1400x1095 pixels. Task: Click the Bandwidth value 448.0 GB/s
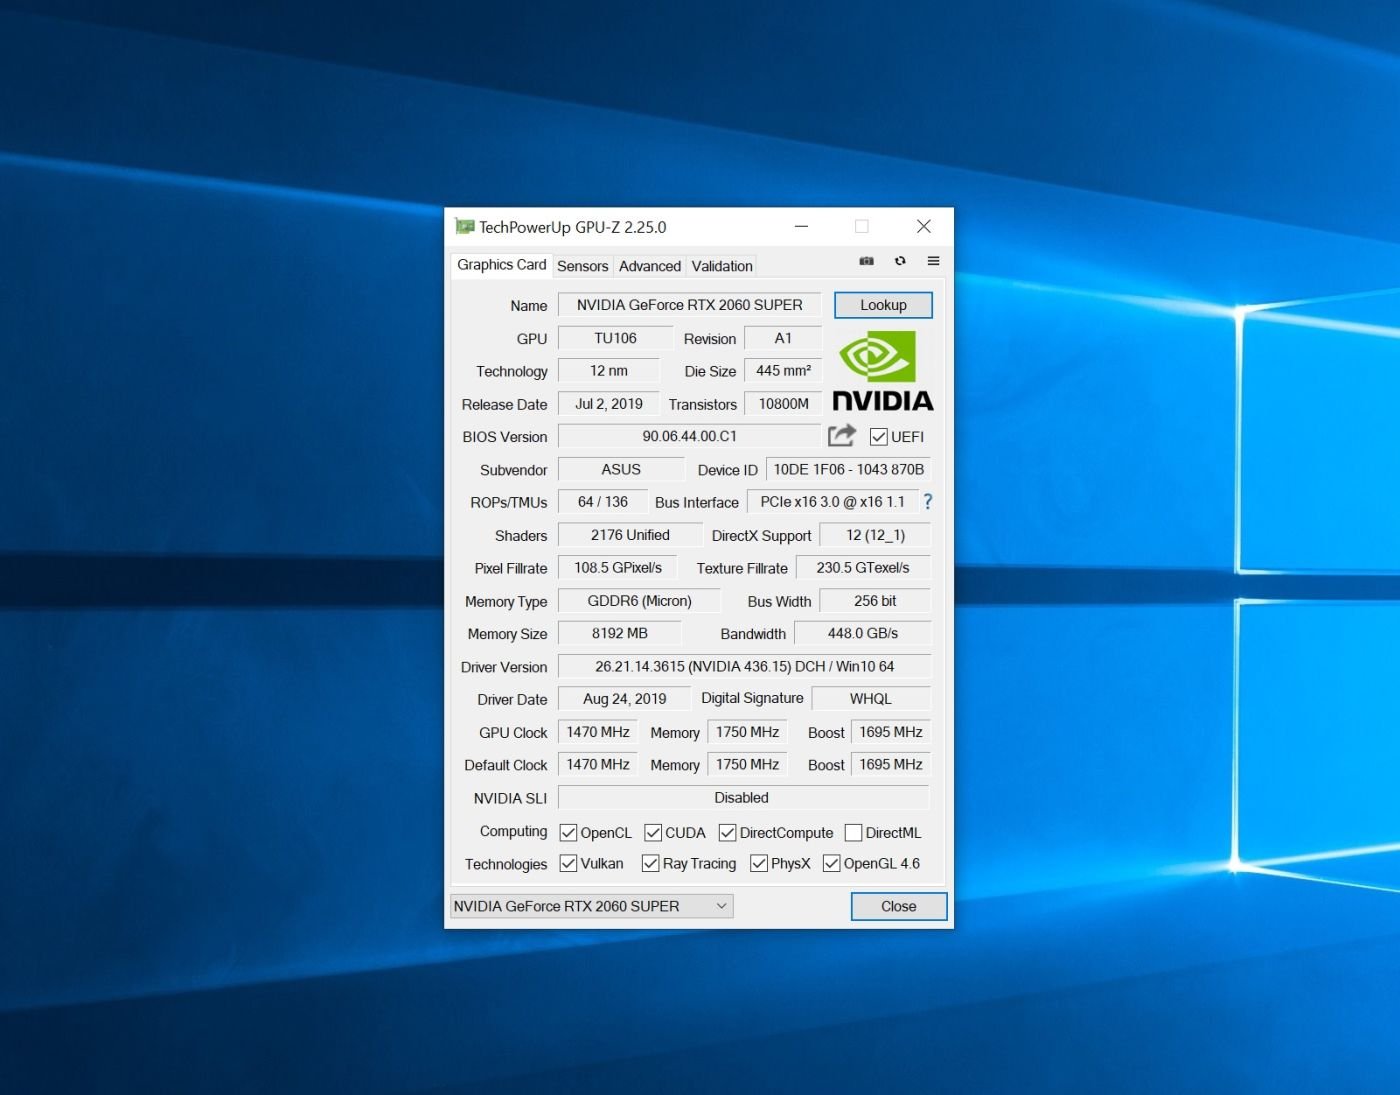click(862, 634)
